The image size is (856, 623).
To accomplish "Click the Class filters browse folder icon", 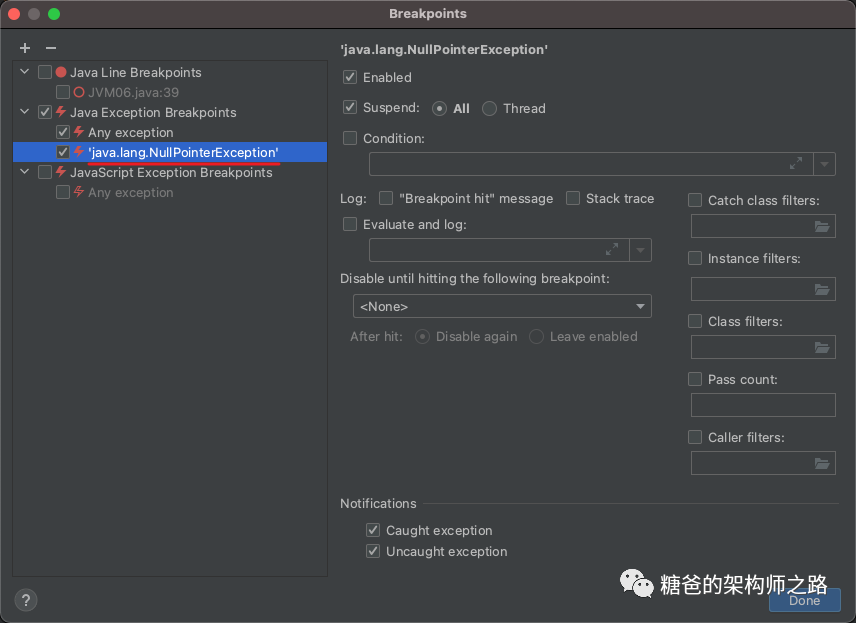I will (x=822, y=348).
